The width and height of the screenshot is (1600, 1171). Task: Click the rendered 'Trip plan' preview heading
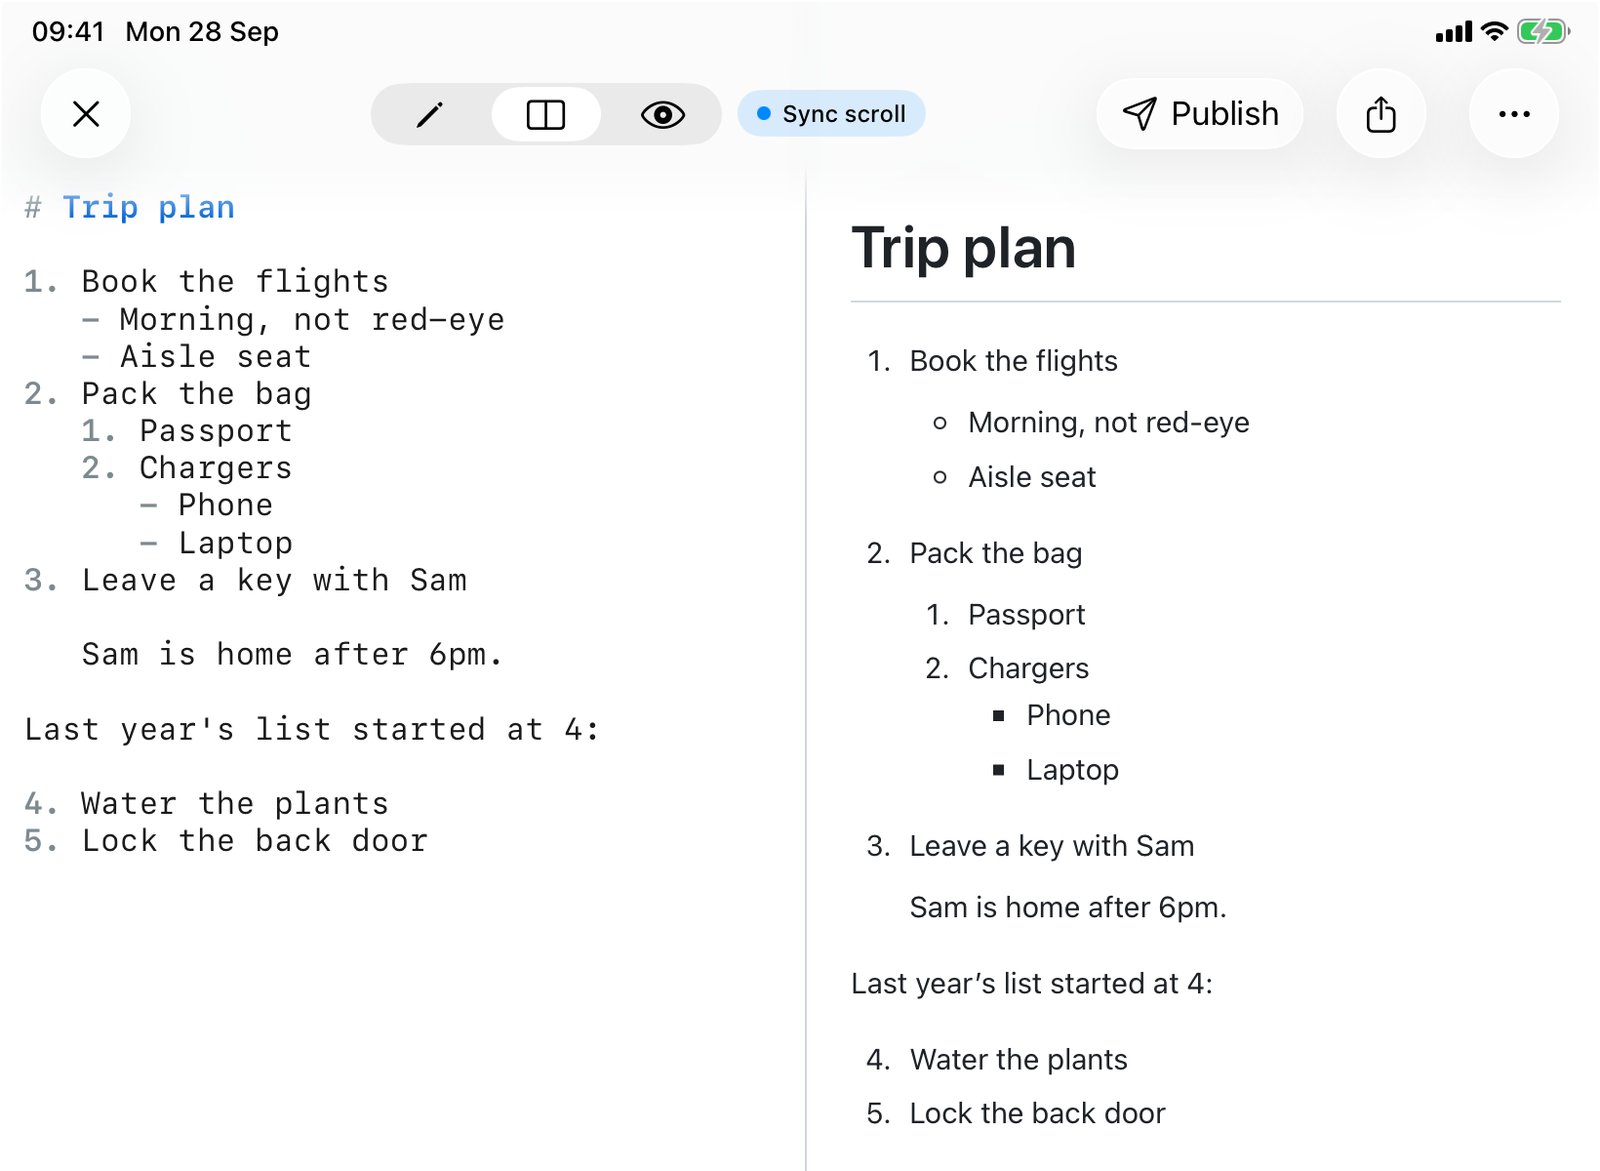pyautogui.click(x=964, y=248)
